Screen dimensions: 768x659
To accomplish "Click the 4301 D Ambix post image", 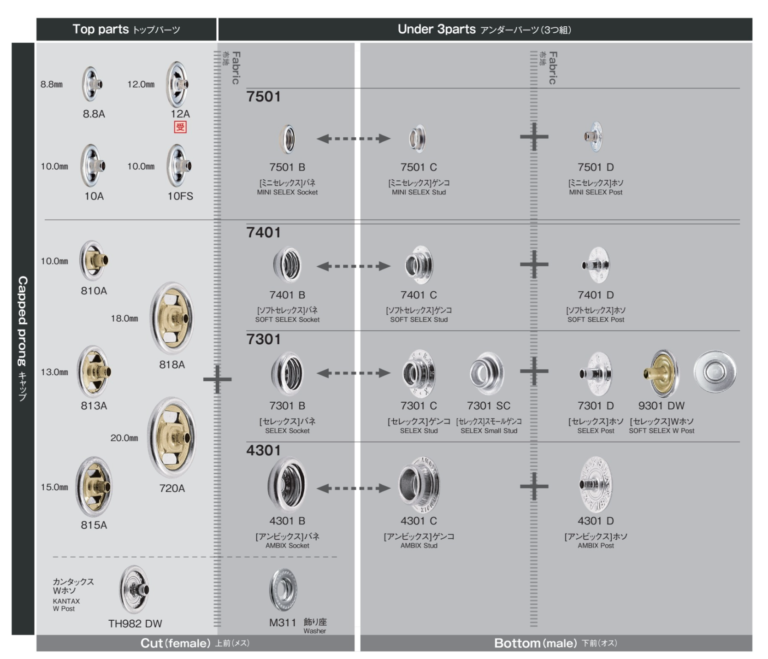I will point(601,485).
